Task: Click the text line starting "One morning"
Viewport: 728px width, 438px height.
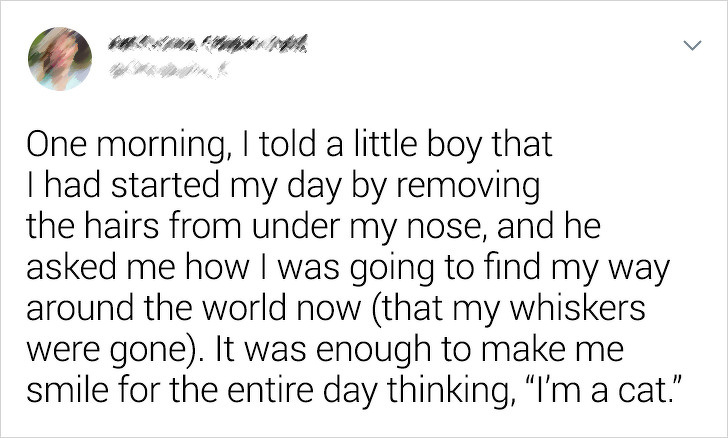Action: [289, 145]
